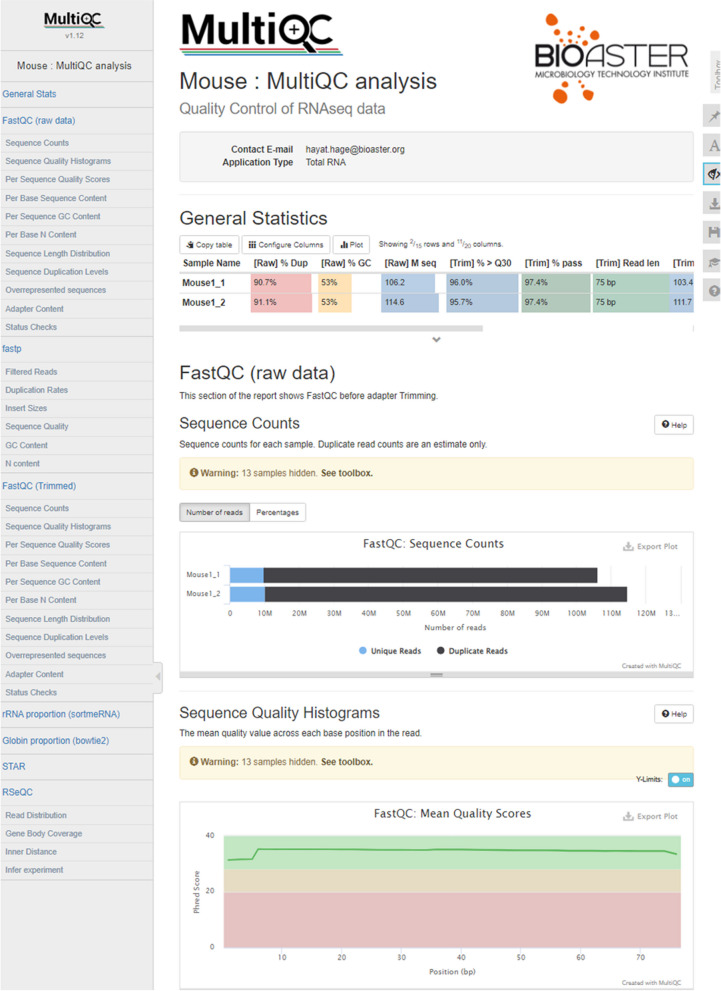Open the Rename samples 'A' tool

point(713,145)
